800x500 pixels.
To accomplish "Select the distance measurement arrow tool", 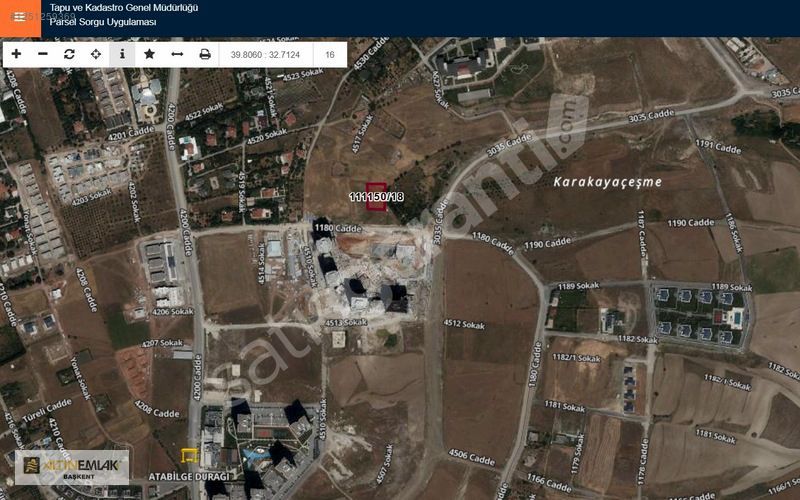I will click(177, 54).
